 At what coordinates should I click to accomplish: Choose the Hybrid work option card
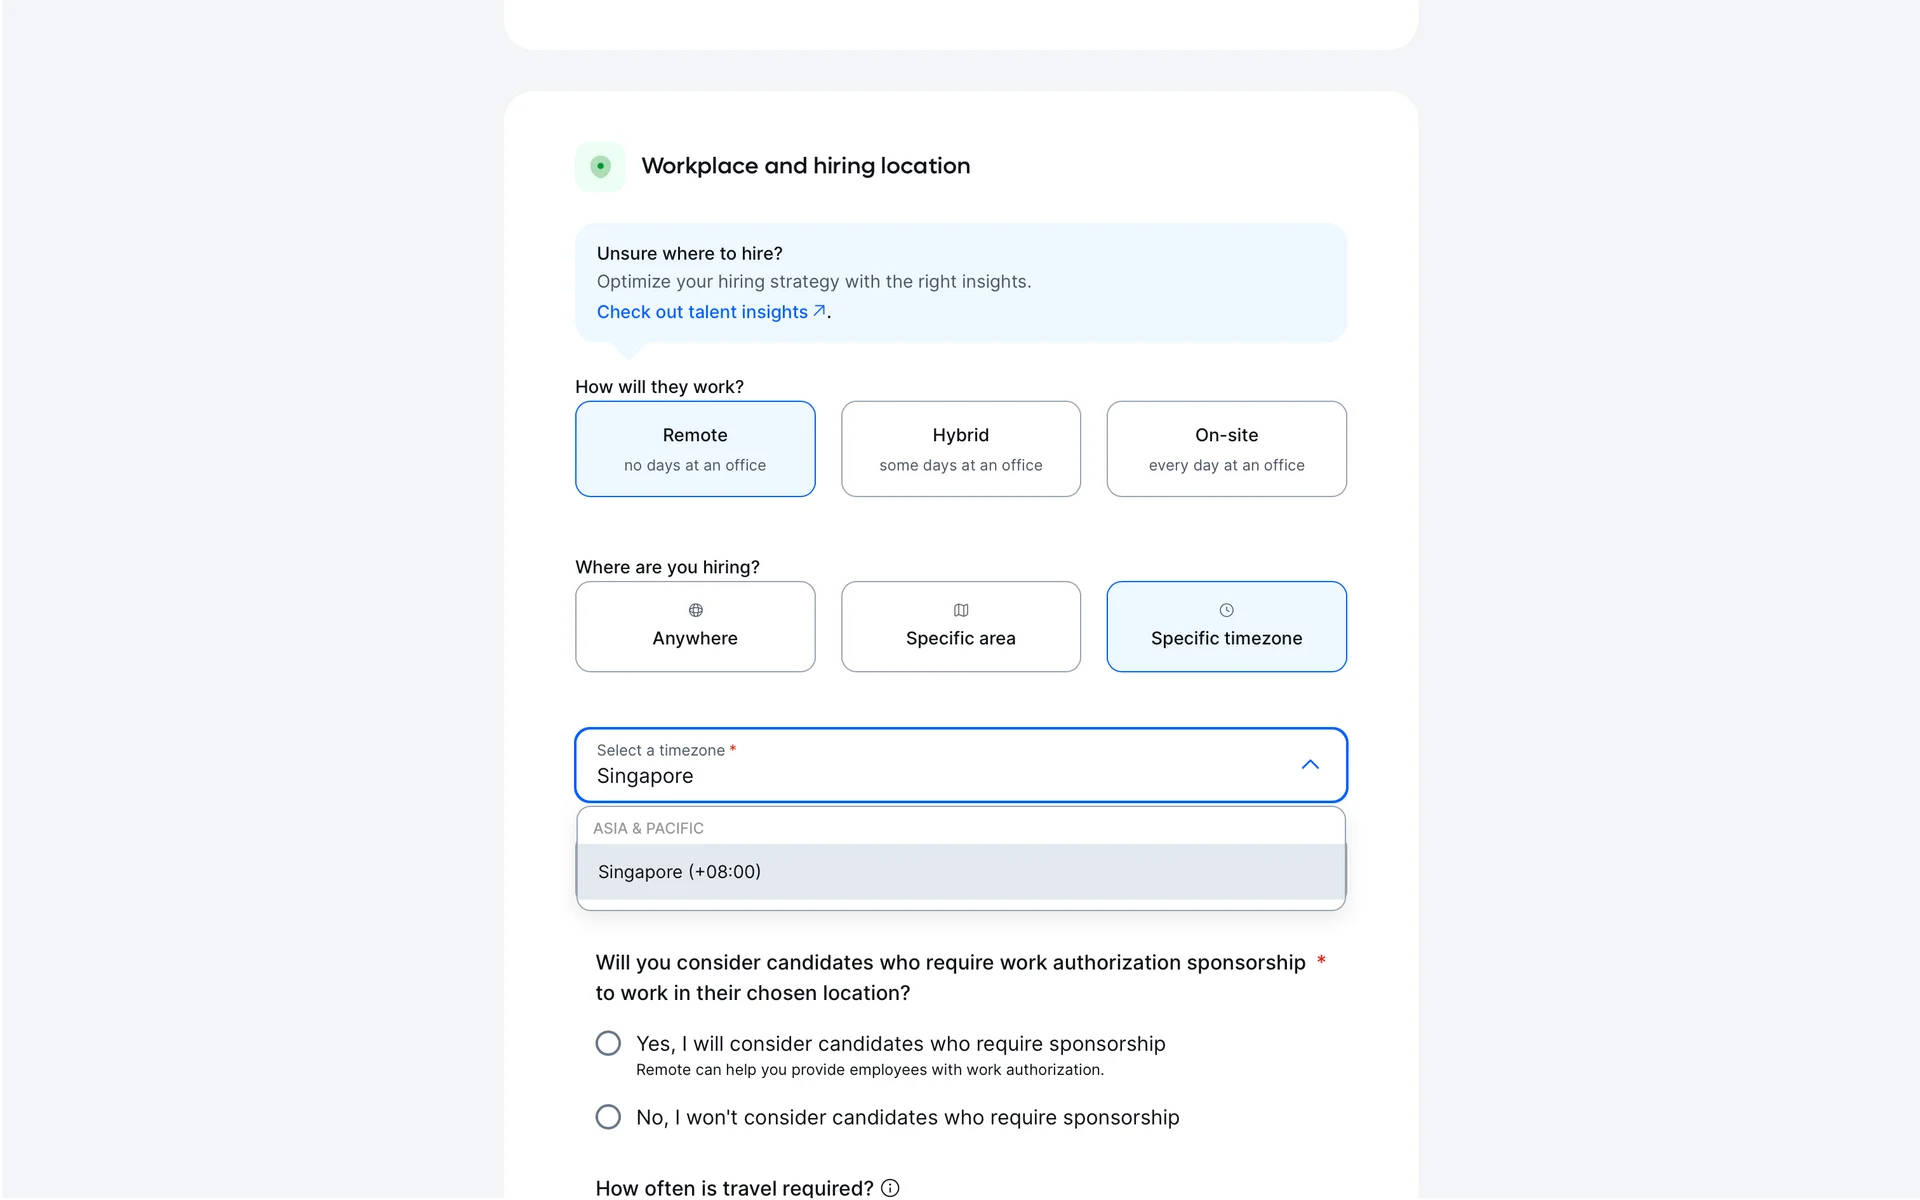click(961, 449)
